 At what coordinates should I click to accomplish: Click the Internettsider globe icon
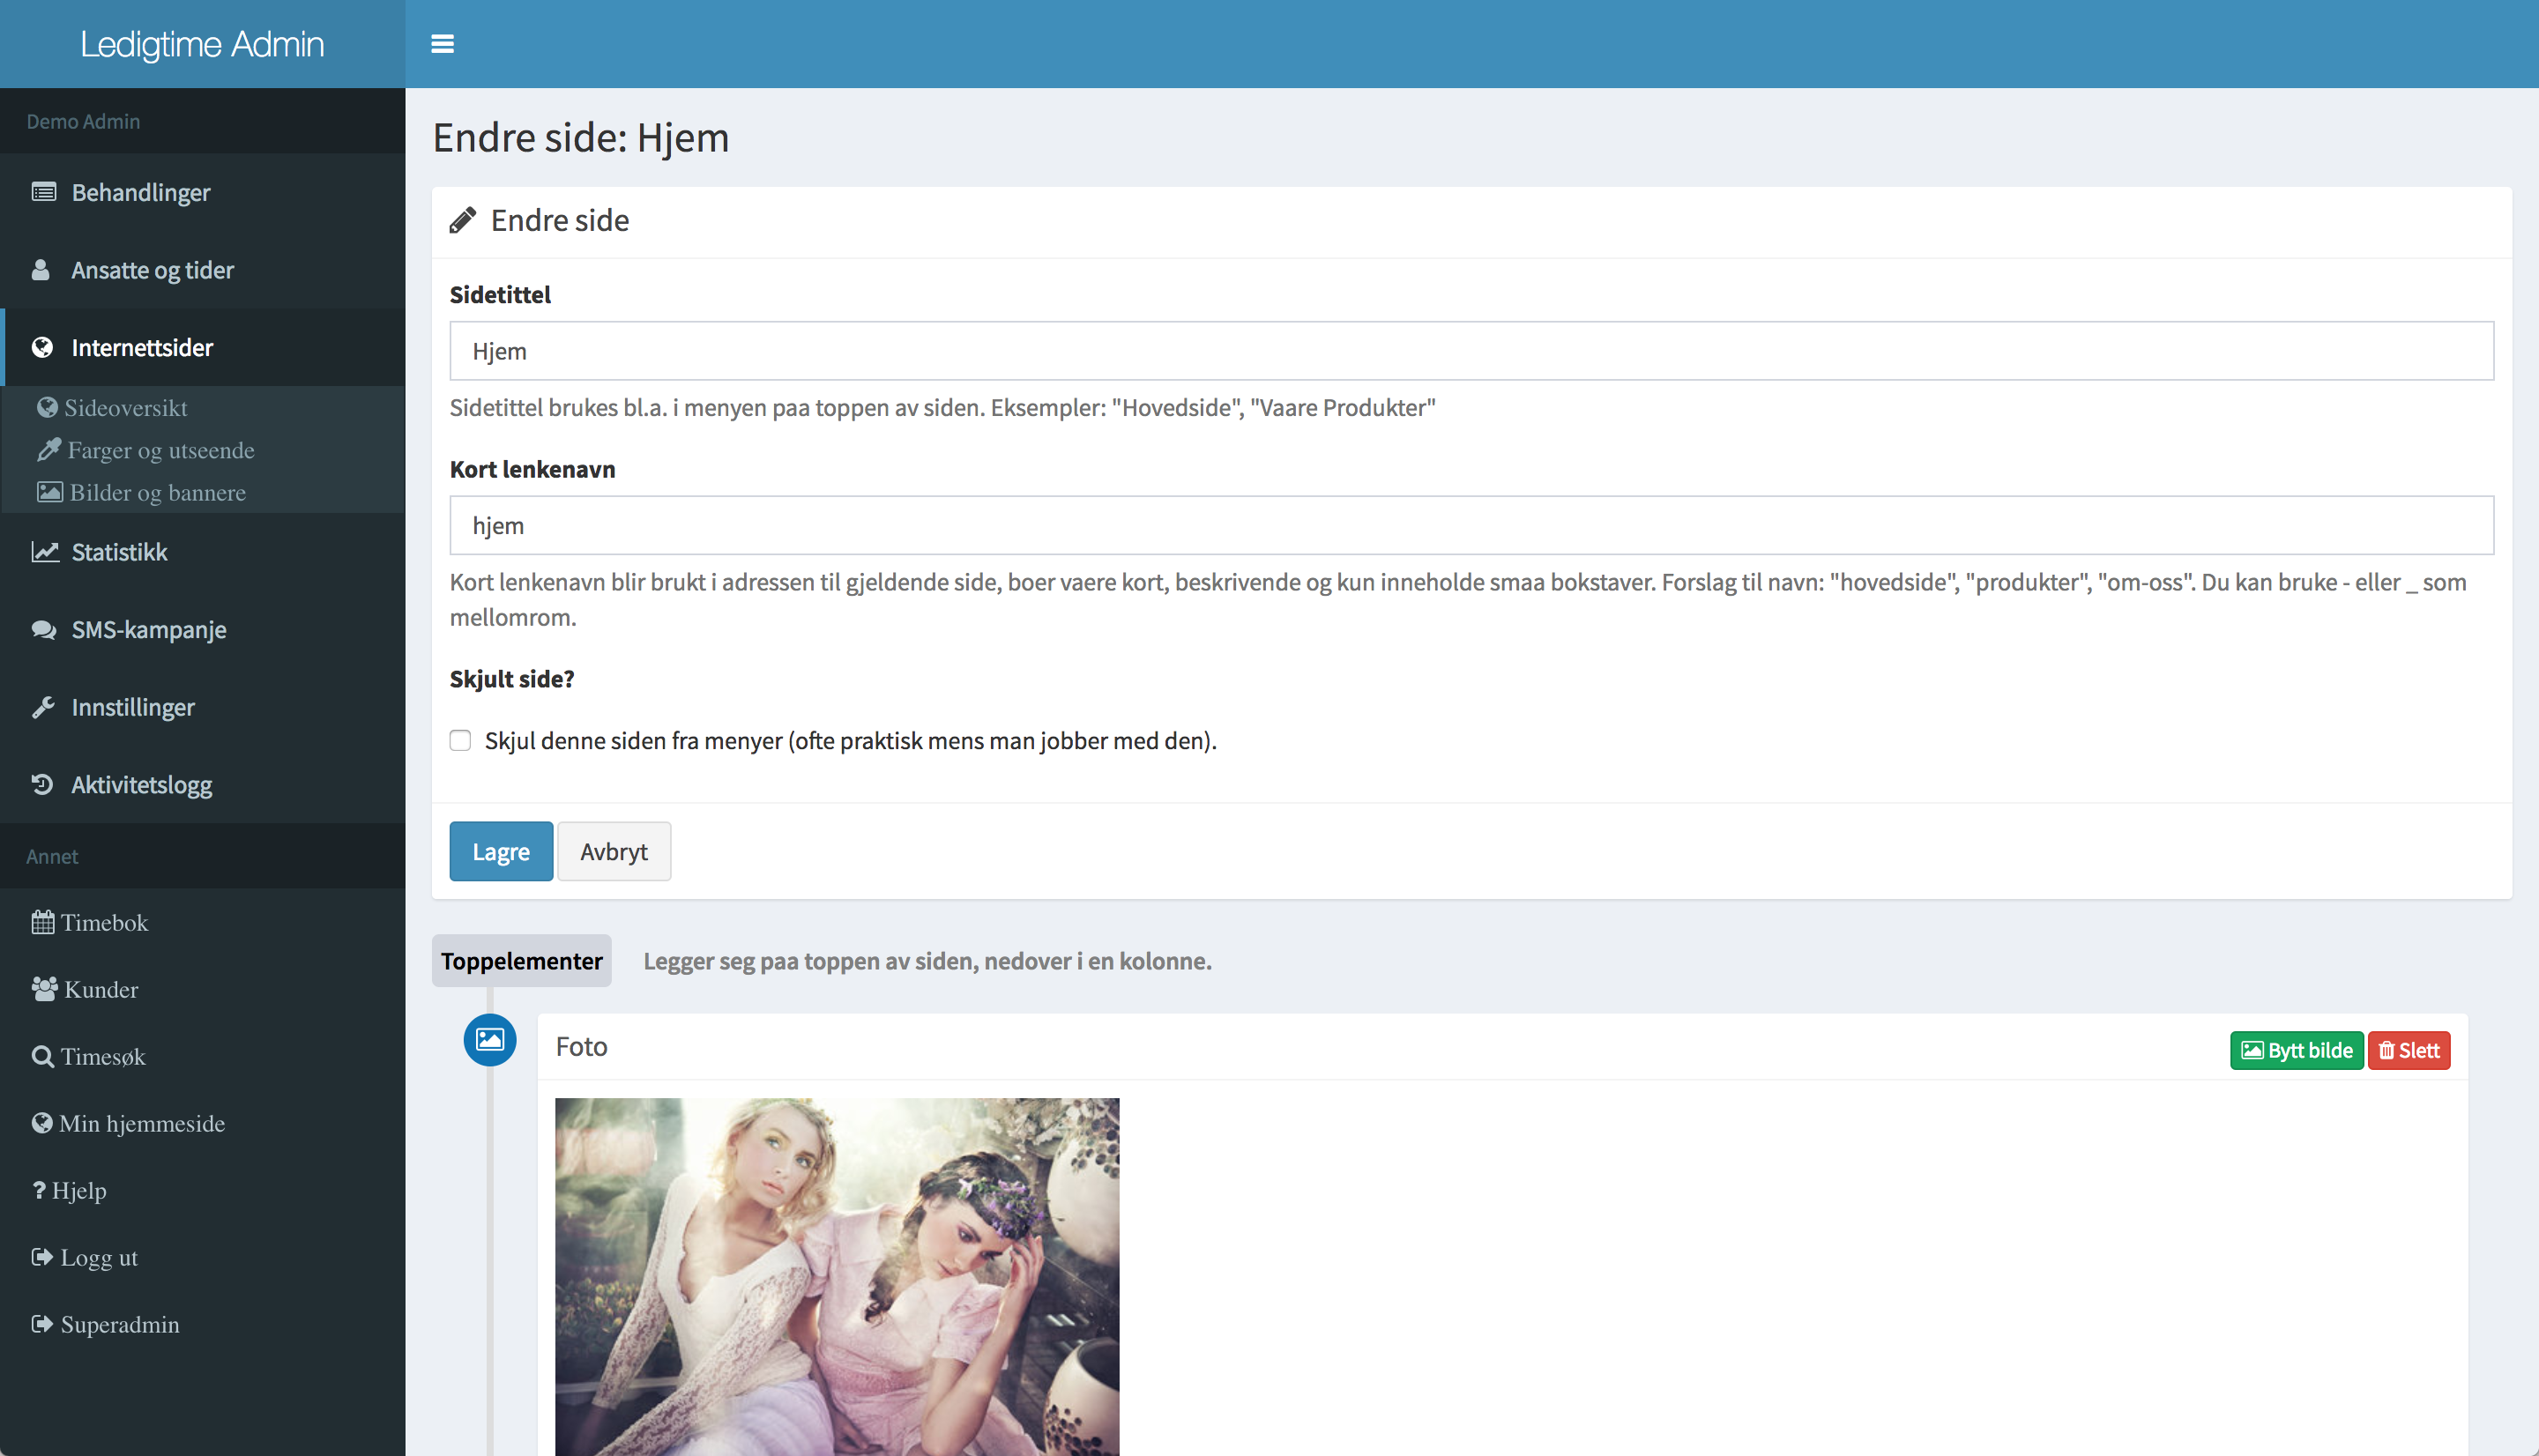(x=42, y=347)
